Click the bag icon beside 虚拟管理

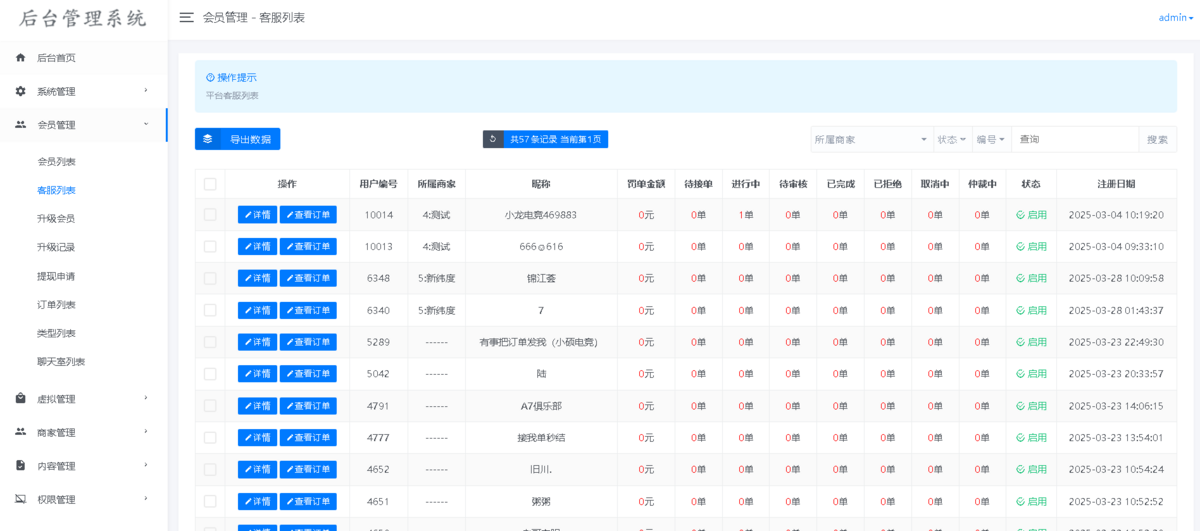tap(20, 398)
